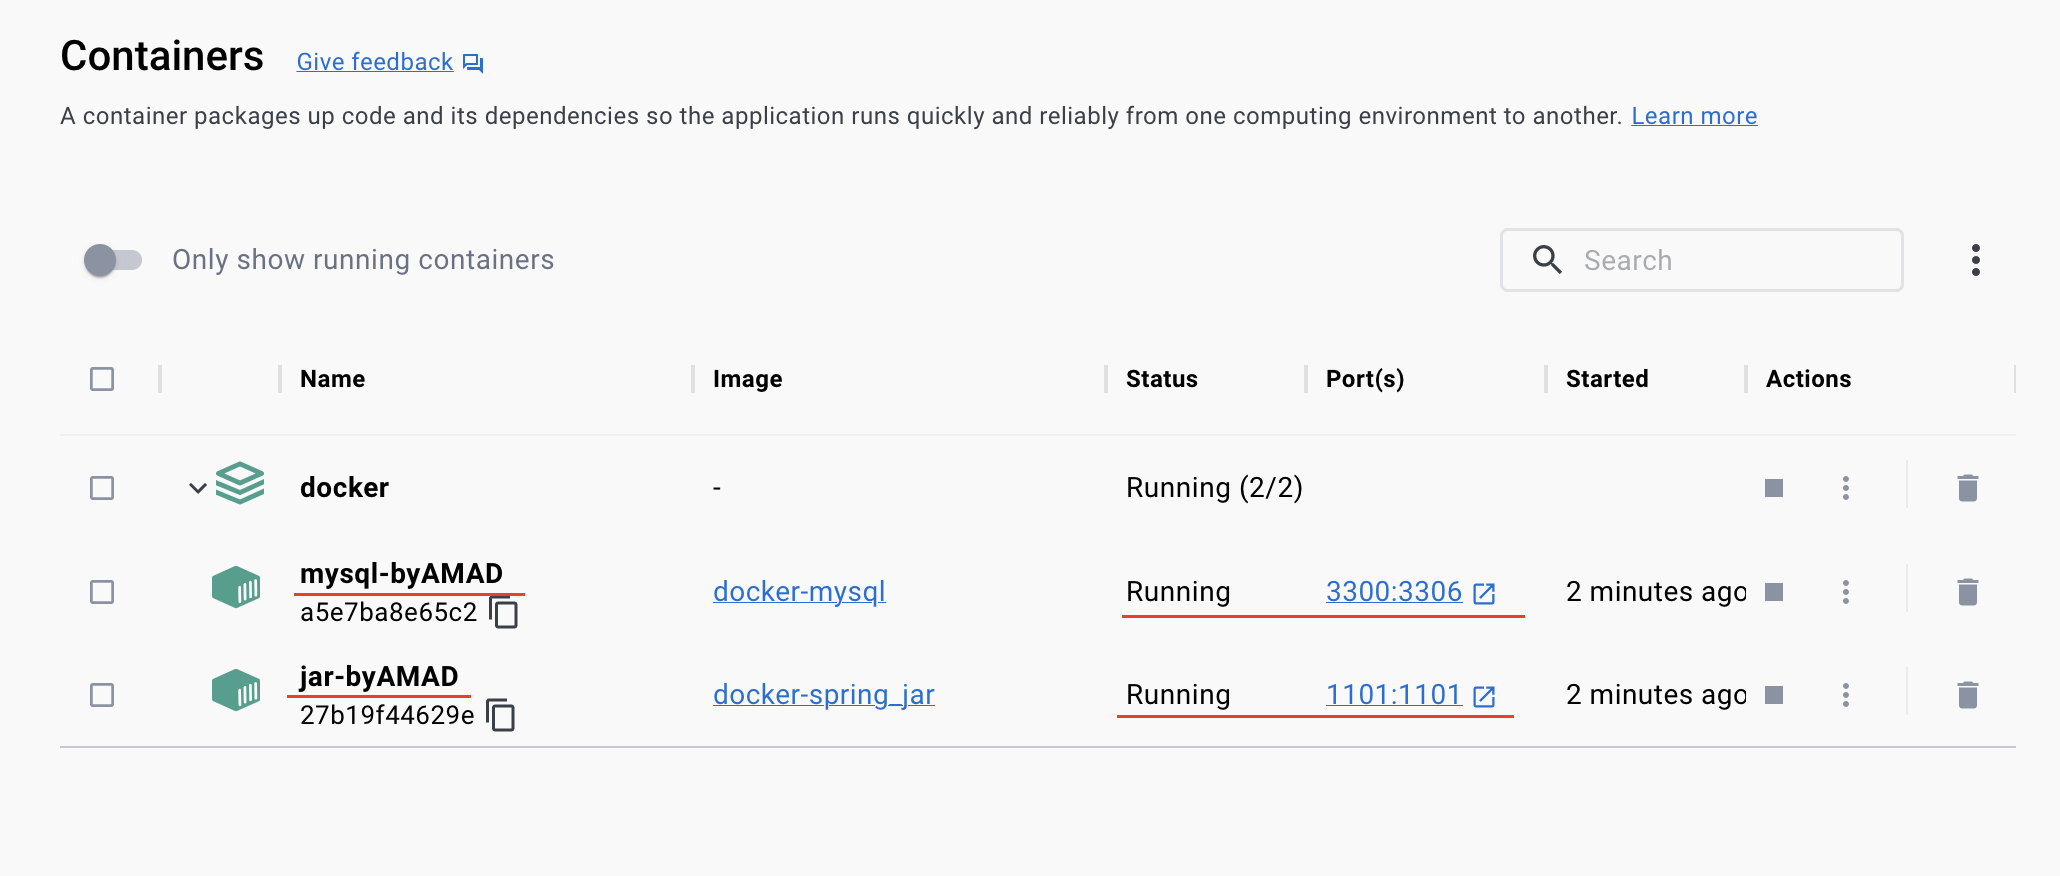Stop the docker compose stack
The height and width of the screenshot is (876, 2060).
point(1774,488)
